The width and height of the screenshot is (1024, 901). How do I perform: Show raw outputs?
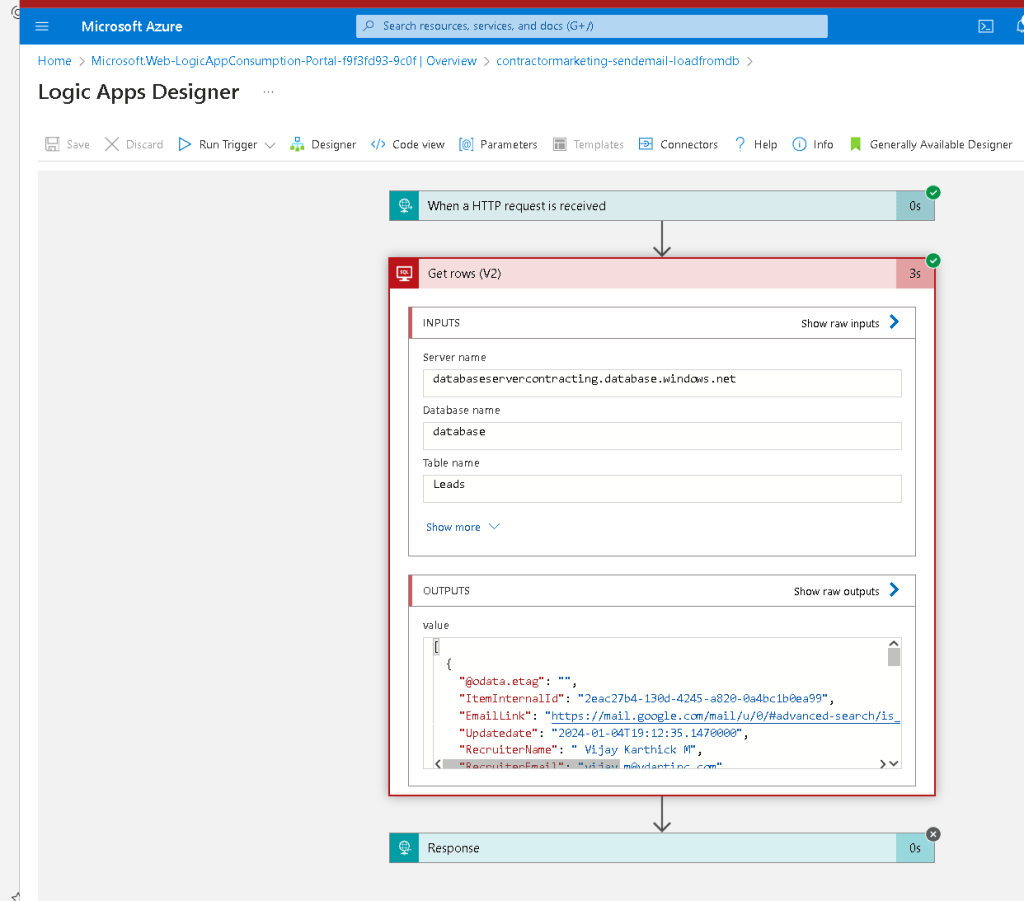click(x=836, y=591)
